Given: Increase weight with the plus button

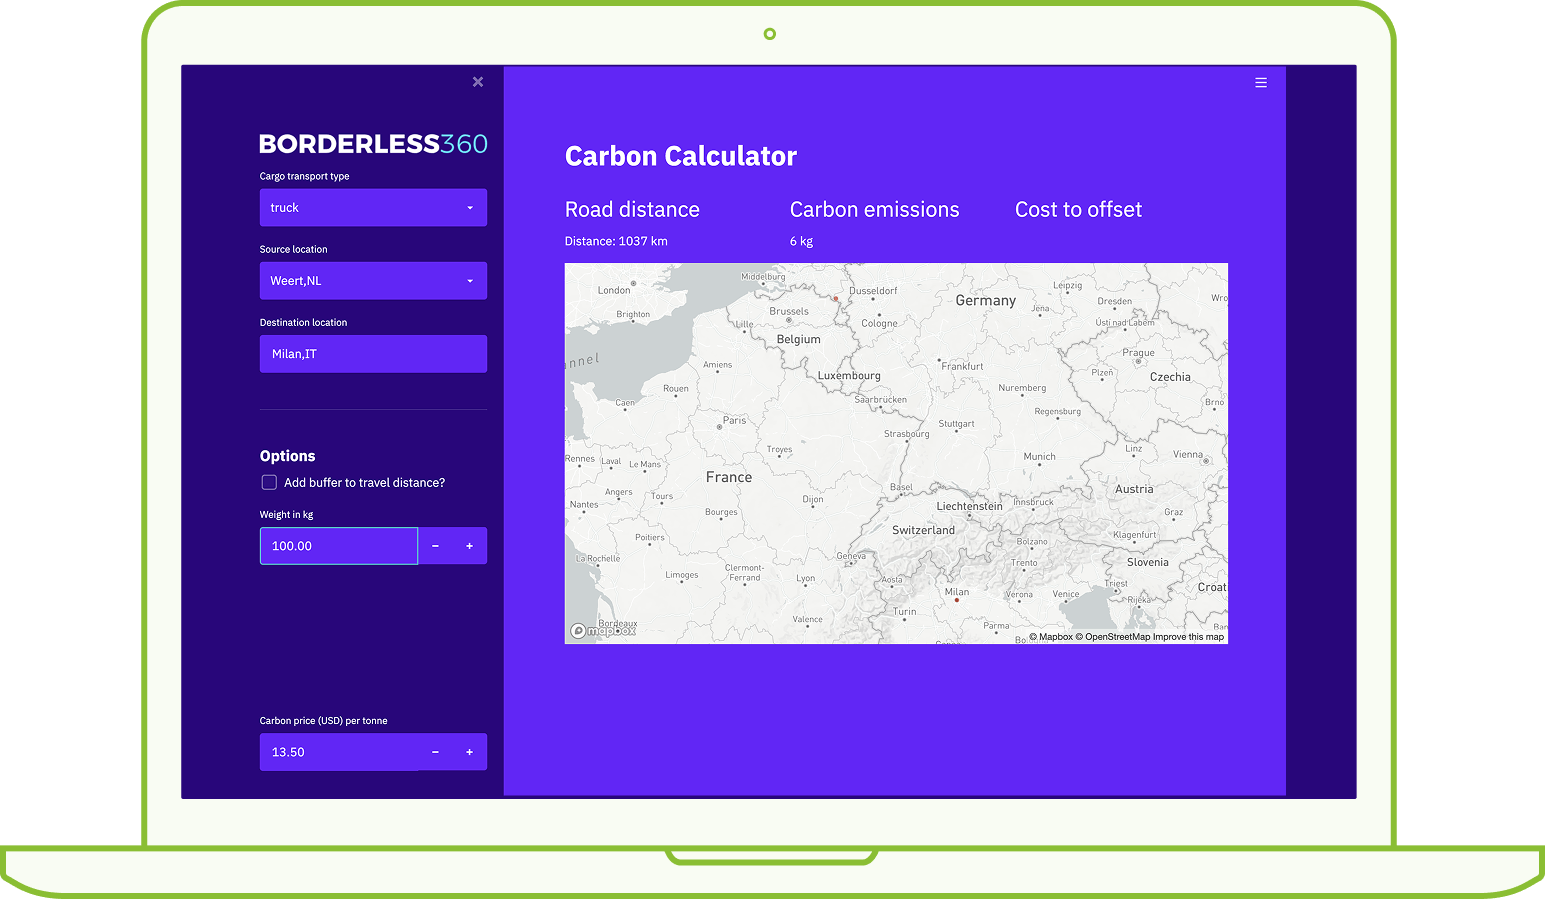Looking at the screenshot, I should point(469,546).
